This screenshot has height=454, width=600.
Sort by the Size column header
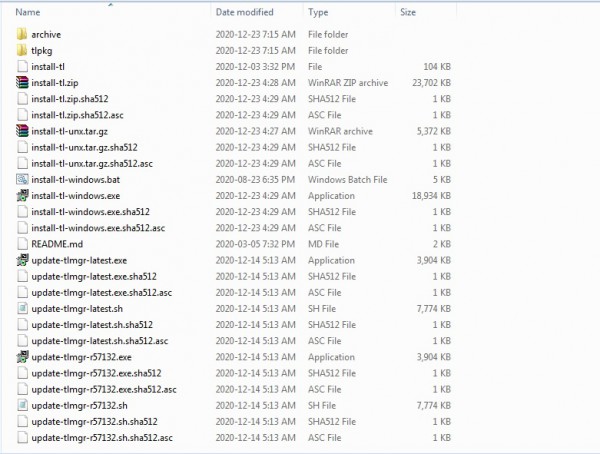(408, 13)
